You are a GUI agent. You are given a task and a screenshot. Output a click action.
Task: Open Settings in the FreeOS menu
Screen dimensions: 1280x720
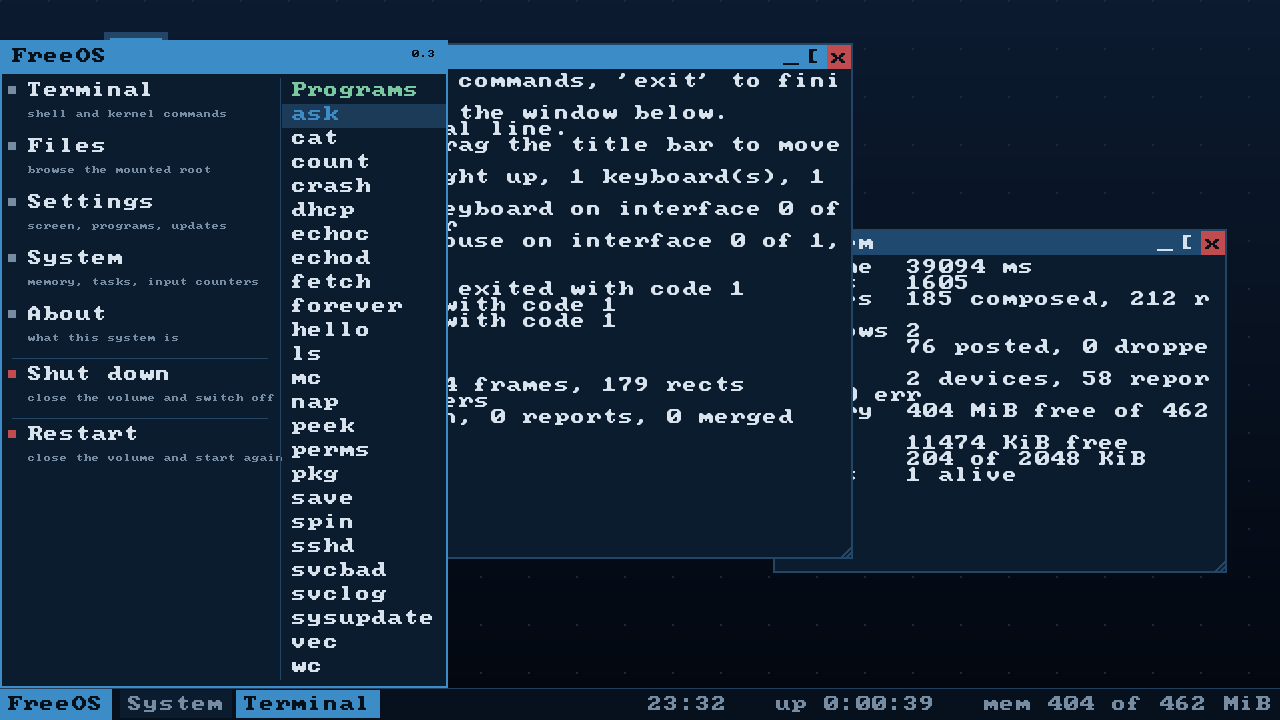pos(141,211)
